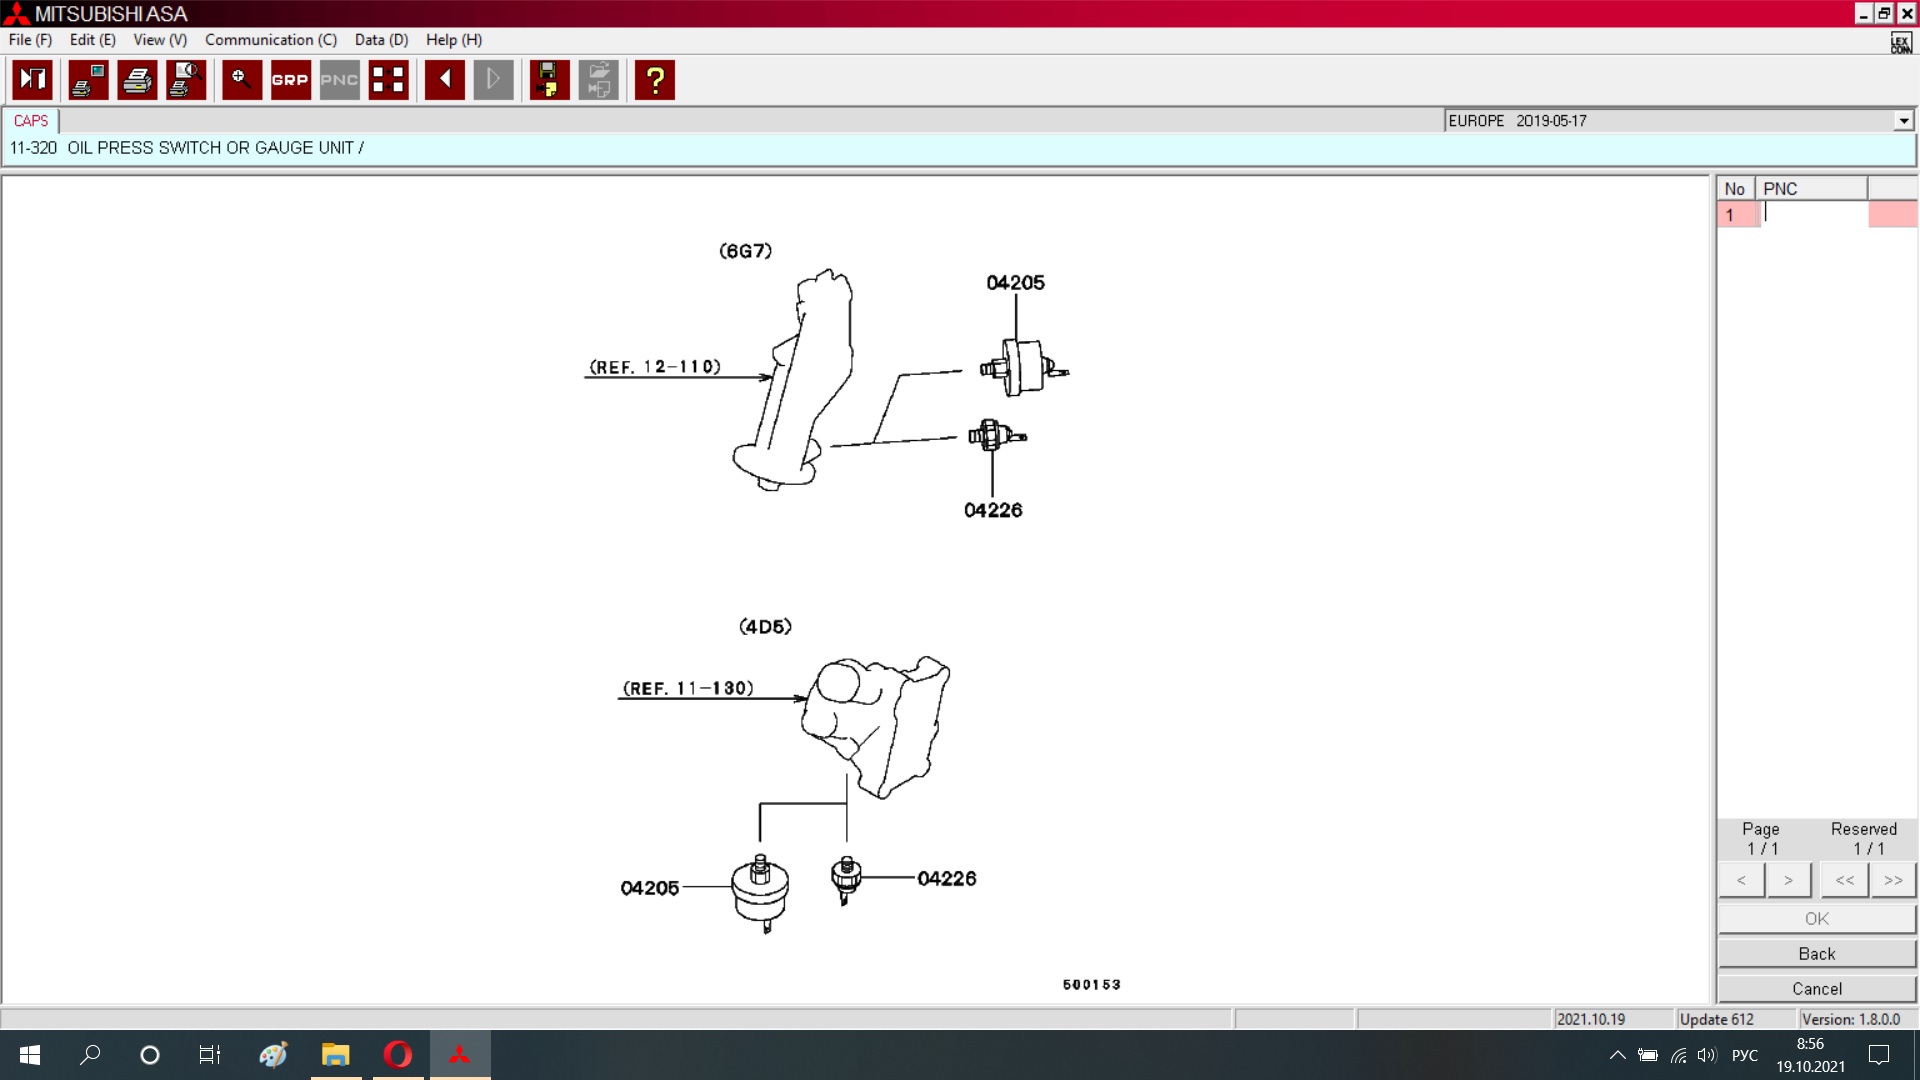Open the Data (D) menu
The width and height of the screenshot is (1920, 1080).
coord(381,40)
